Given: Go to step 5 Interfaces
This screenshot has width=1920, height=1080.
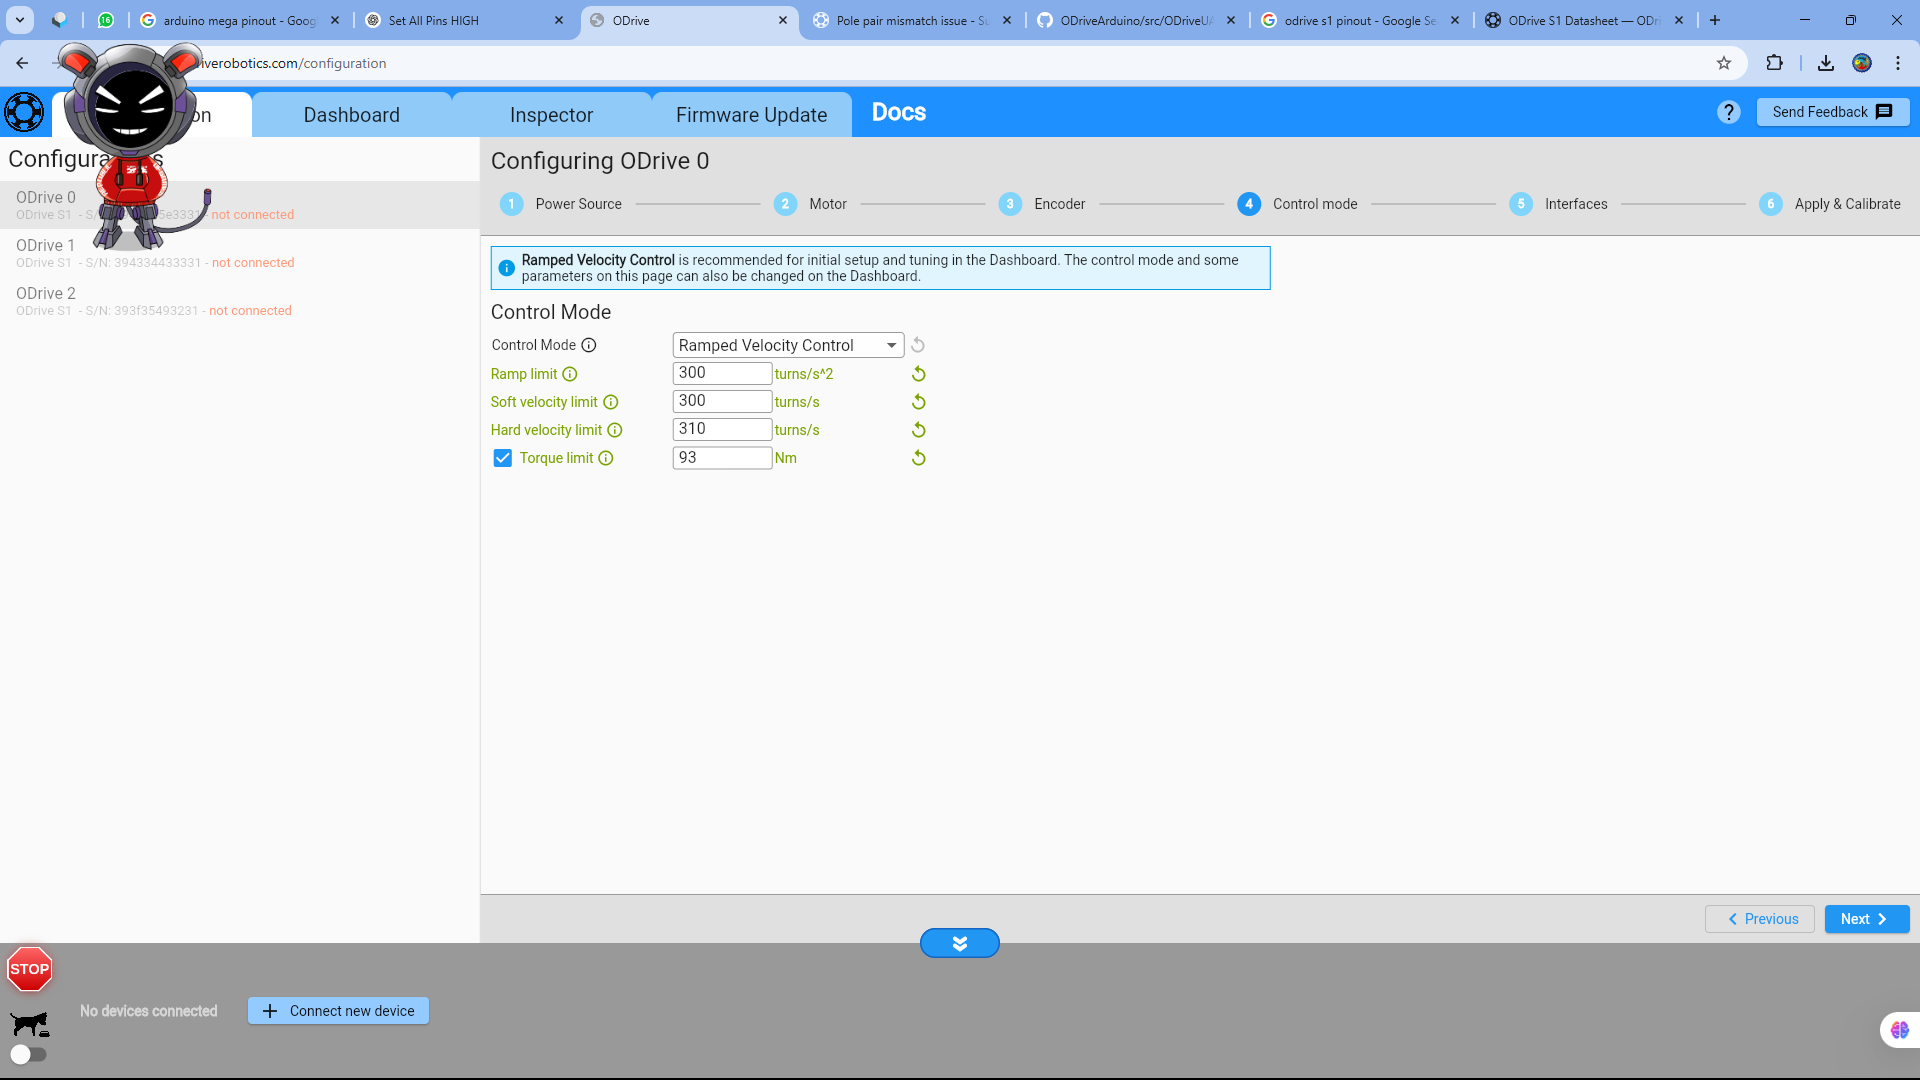Looking at the screenshot, I should (x=1558, y=204).
